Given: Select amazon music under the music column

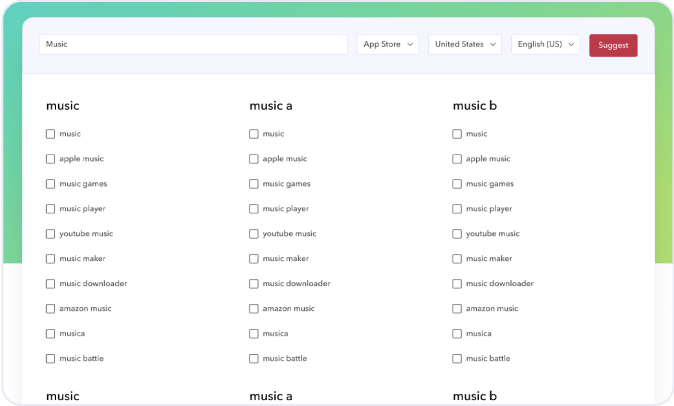Looking at the screenshot, I should [51, 309].
